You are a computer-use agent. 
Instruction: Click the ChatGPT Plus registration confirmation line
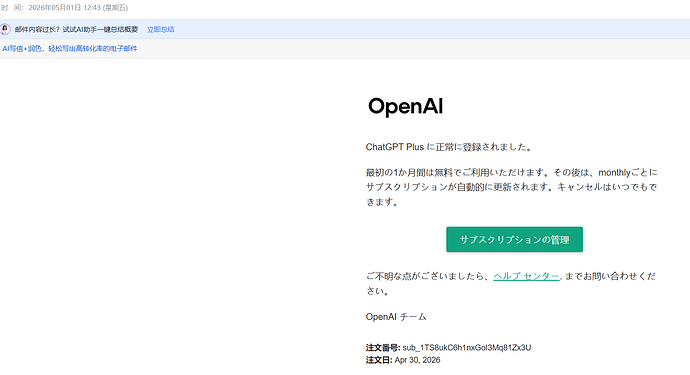point(449,147)
